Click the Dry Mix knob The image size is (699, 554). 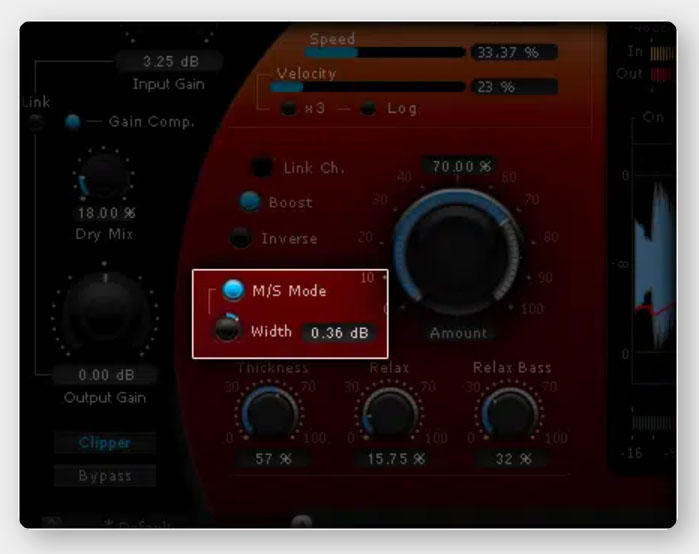click(x=104, y=175)
